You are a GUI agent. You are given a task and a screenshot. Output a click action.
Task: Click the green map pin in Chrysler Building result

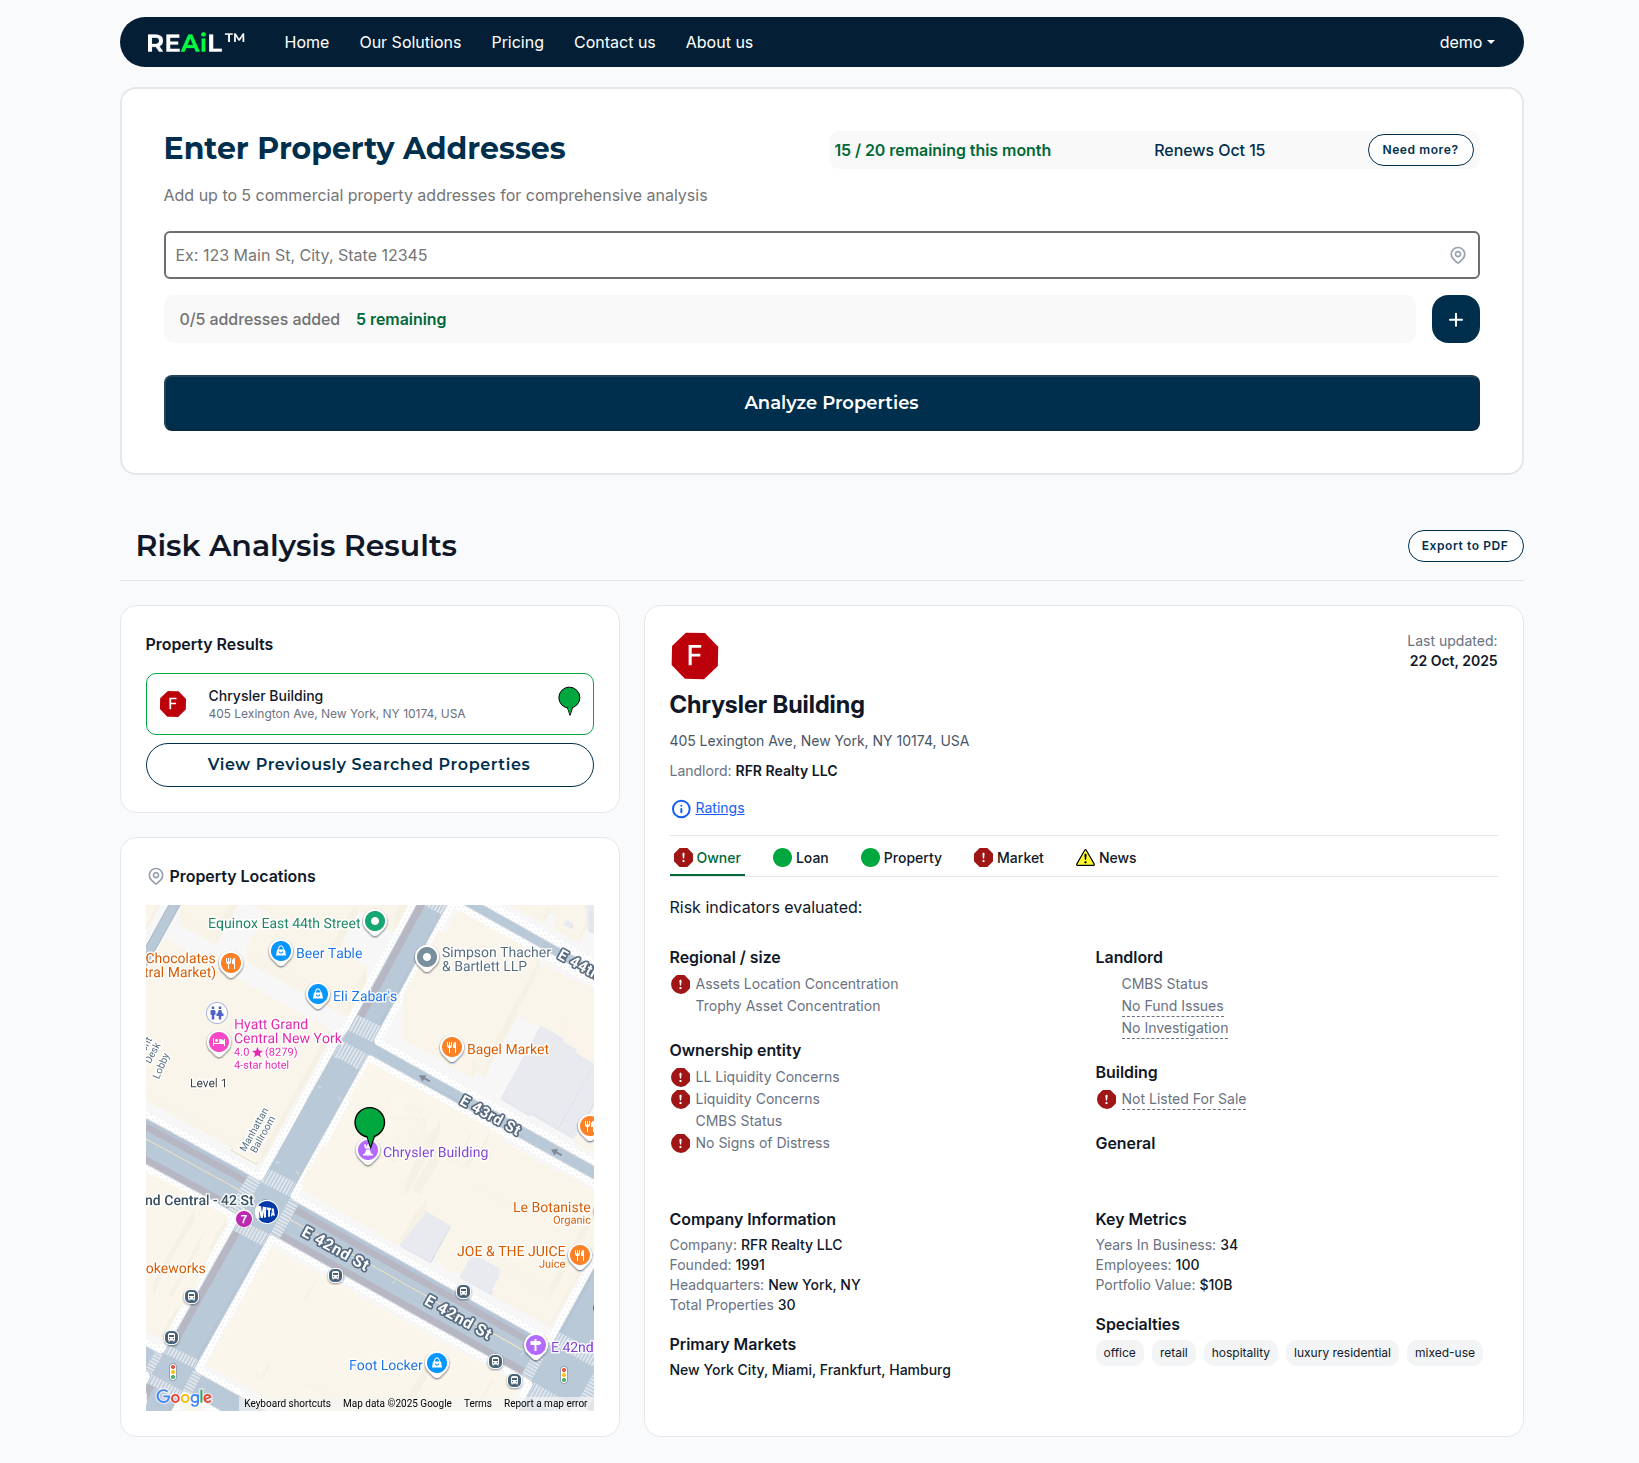tap(569, 700)
